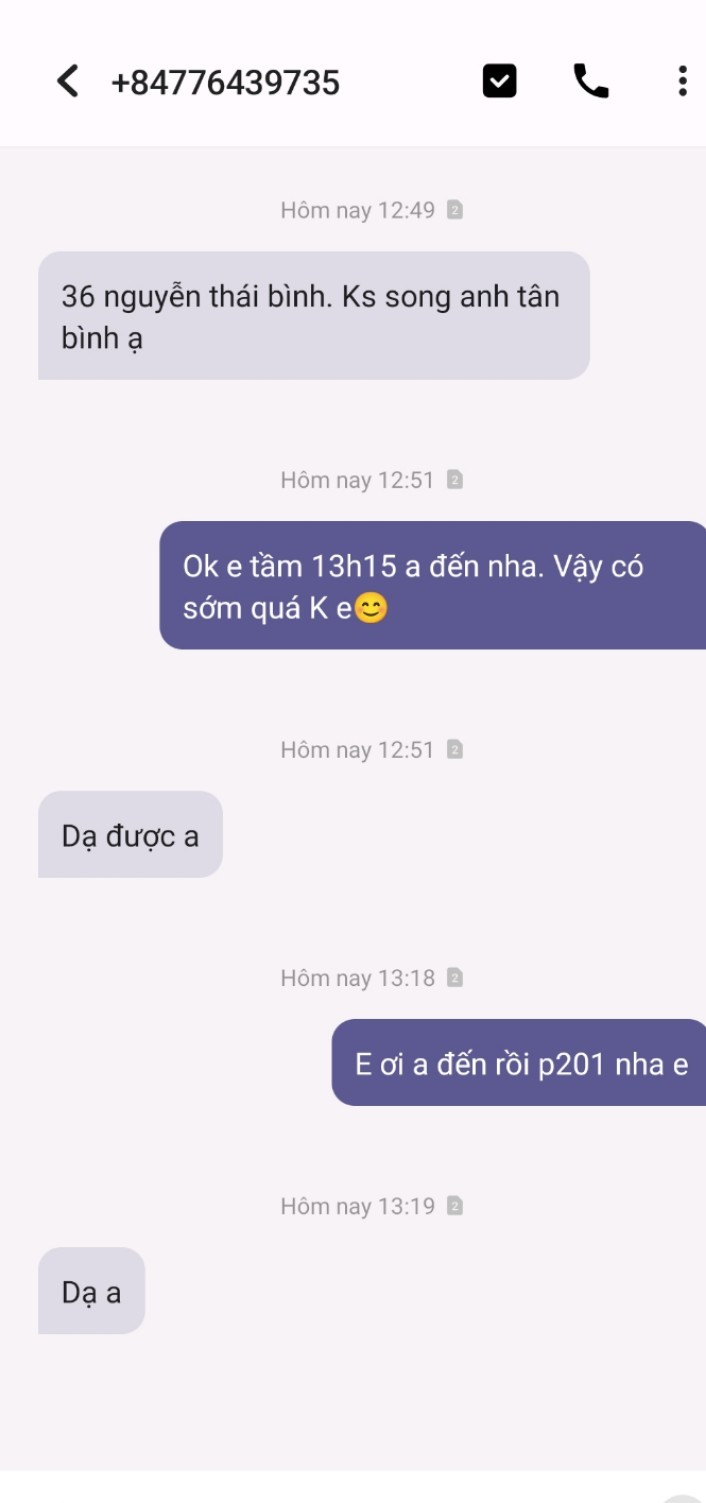The width and height of the screenshot is (706, 1503).
Task: Tap the last "Dạ a" message bubble
Action: click(x=92, y=1291)
